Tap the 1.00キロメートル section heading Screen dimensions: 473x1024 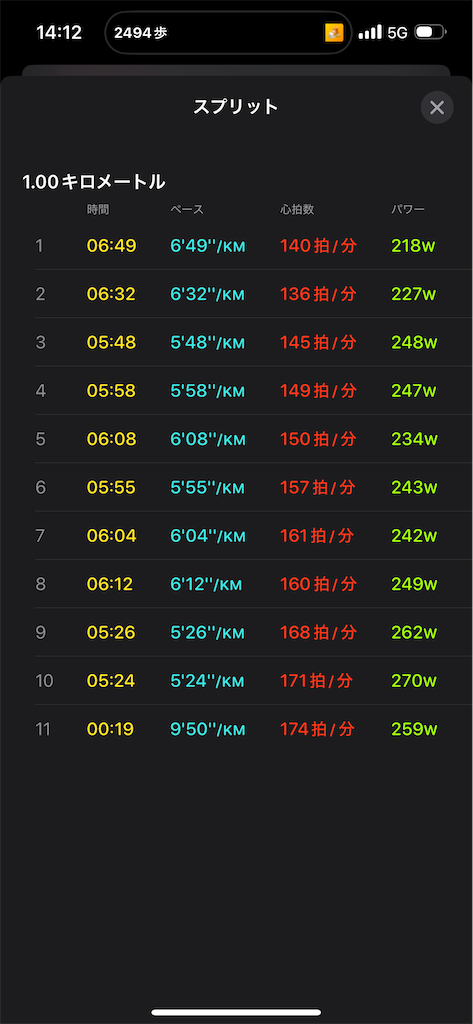click(93, 182)
